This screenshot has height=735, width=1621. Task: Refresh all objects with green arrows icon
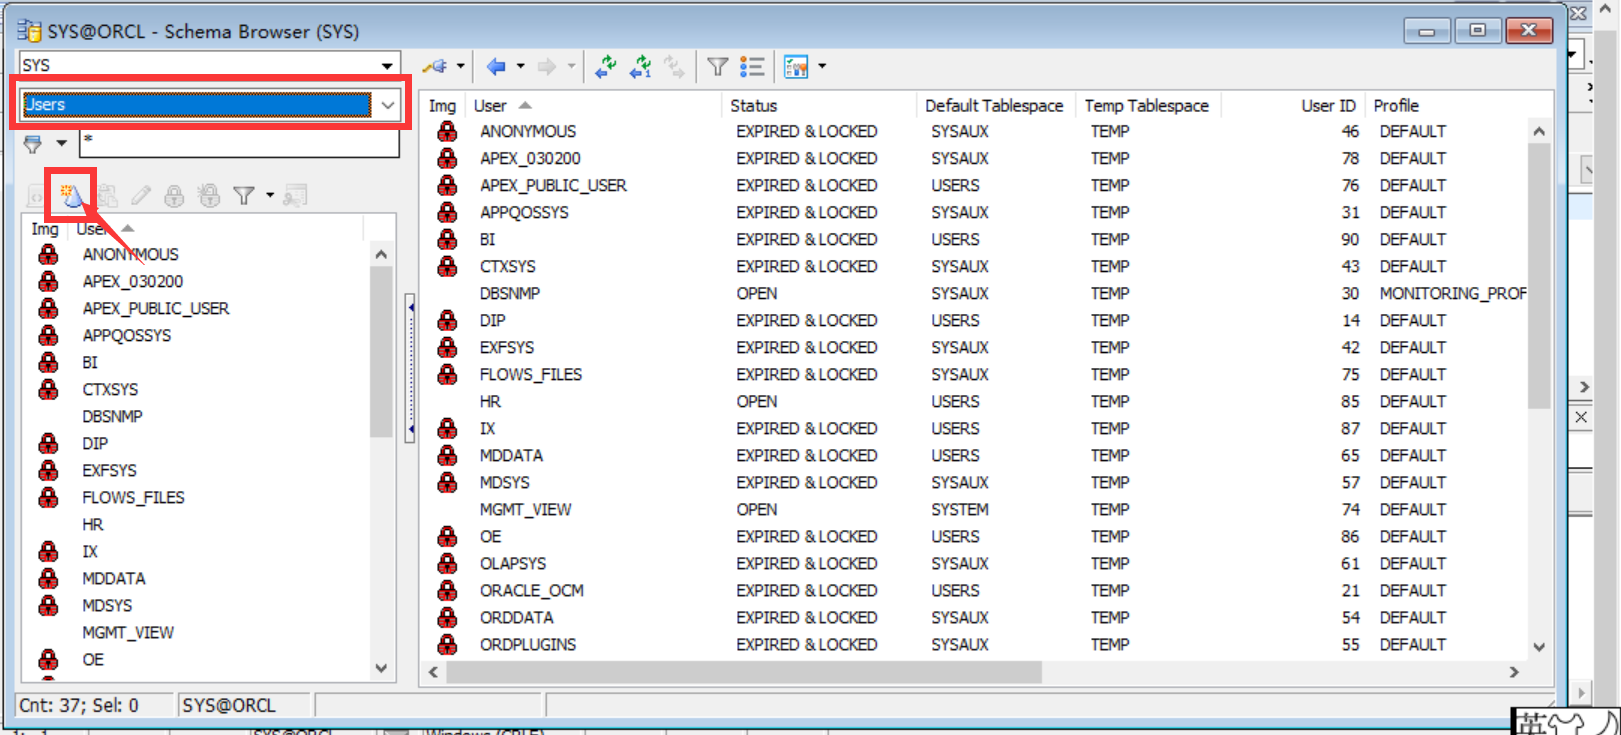605,67
